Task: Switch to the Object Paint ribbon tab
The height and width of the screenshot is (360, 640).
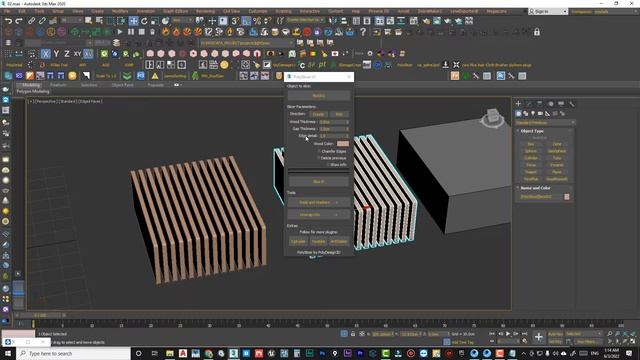Action: pyautogui.click(x=122, y=85)
